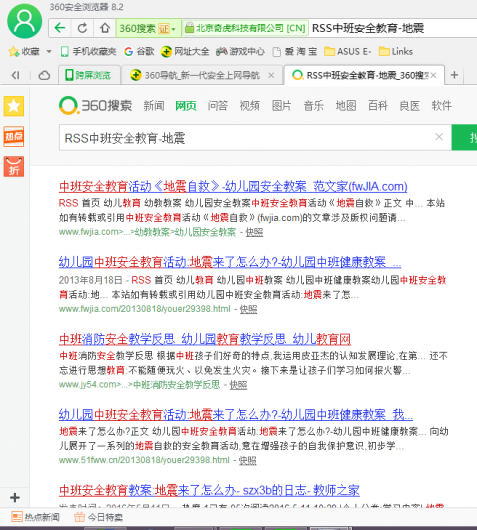
Task: Click the www.jy54.com green URL text
Action: coord(139,385)
